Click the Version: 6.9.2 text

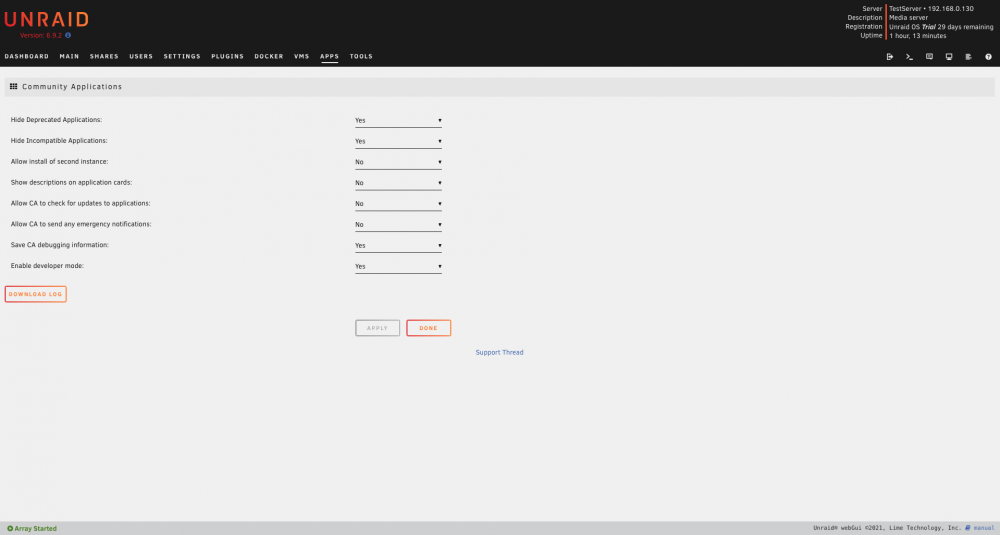41,36
